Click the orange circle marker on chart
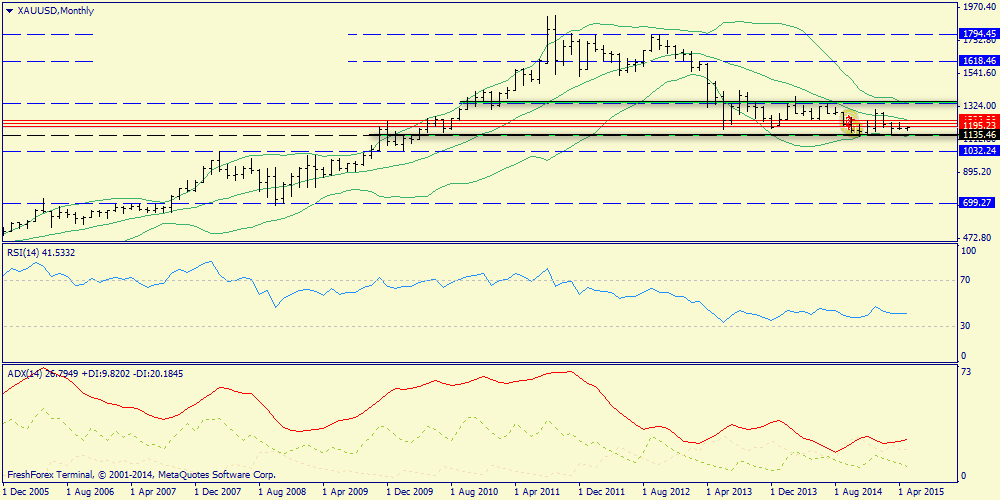Image resolution: width=1000 pixels, height=500 pixels. tap(852, 125)
